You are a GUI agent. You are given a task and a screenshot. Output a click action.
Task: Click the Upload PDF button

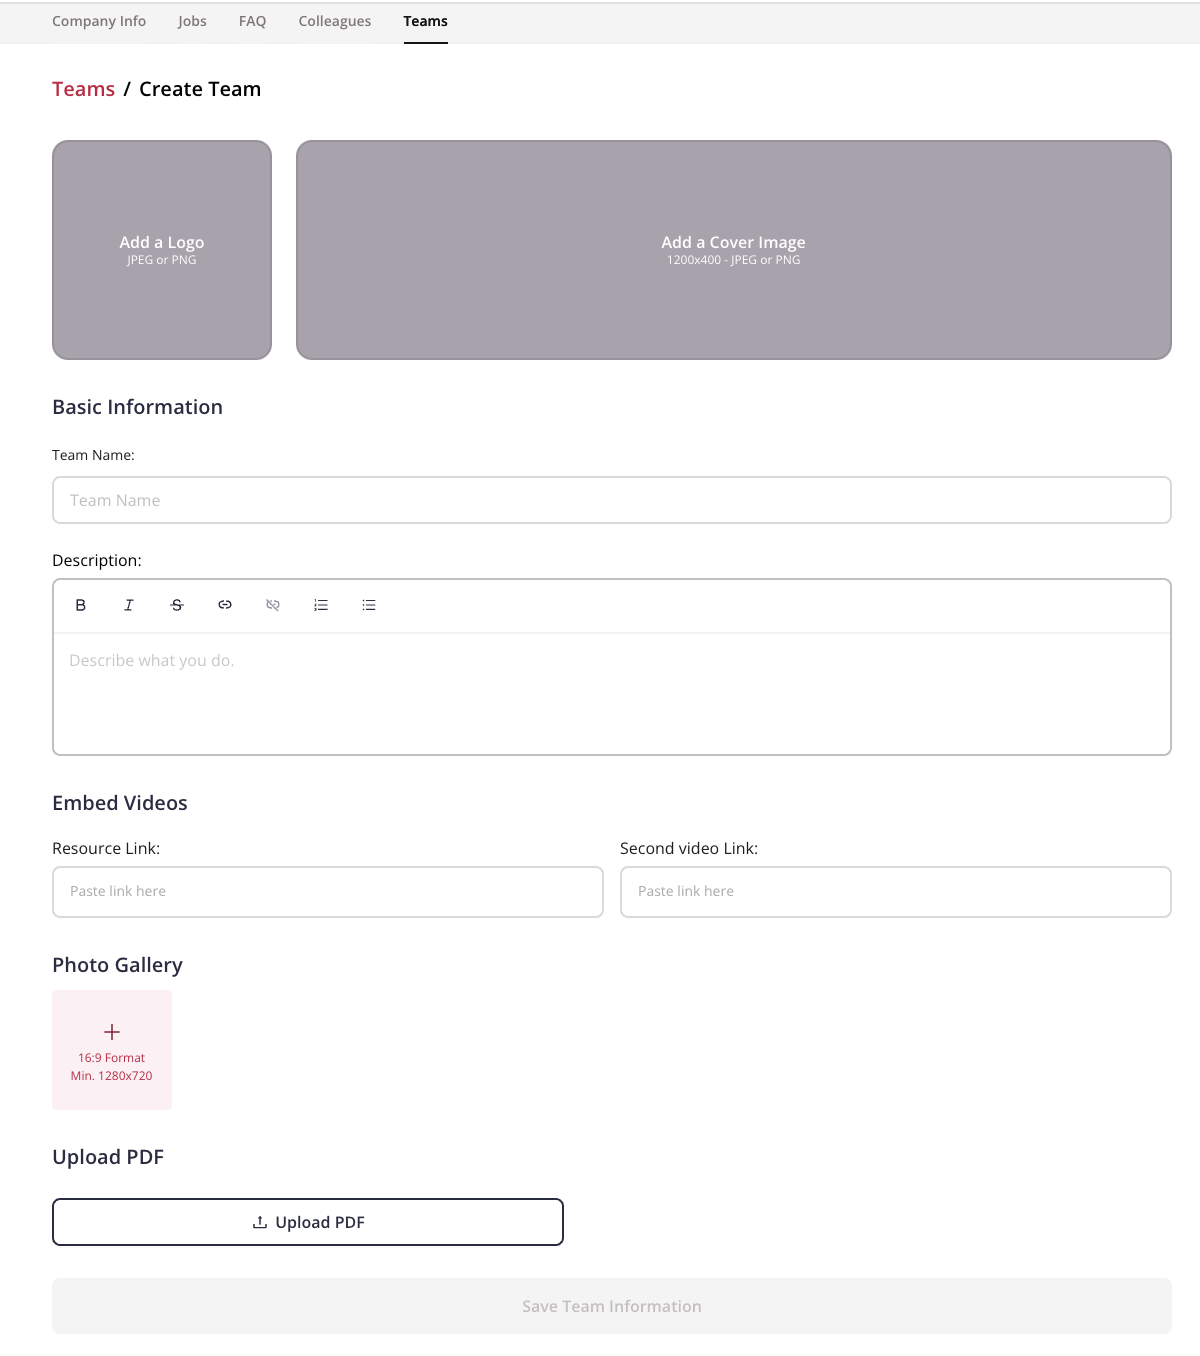[x=308, y=1222]
